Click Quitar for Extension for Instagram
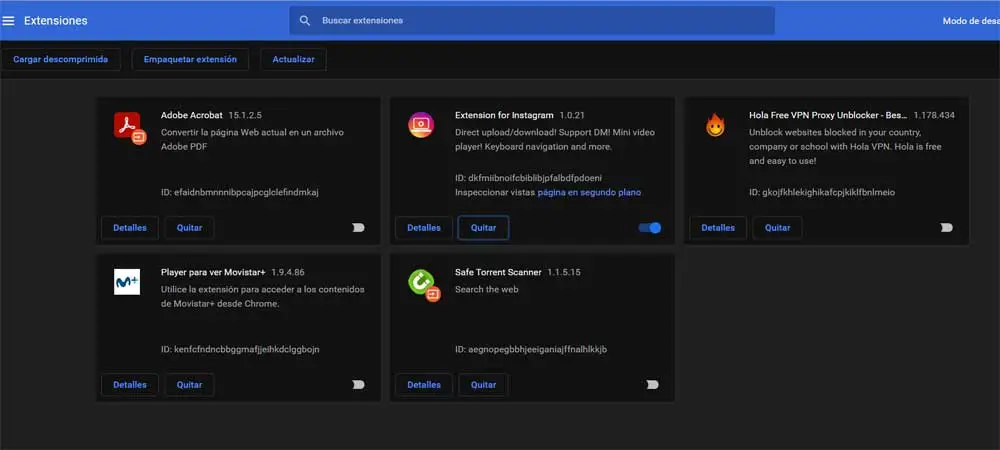The width and height of the screenshot is (1000, 450). click(x=483, y=228)
